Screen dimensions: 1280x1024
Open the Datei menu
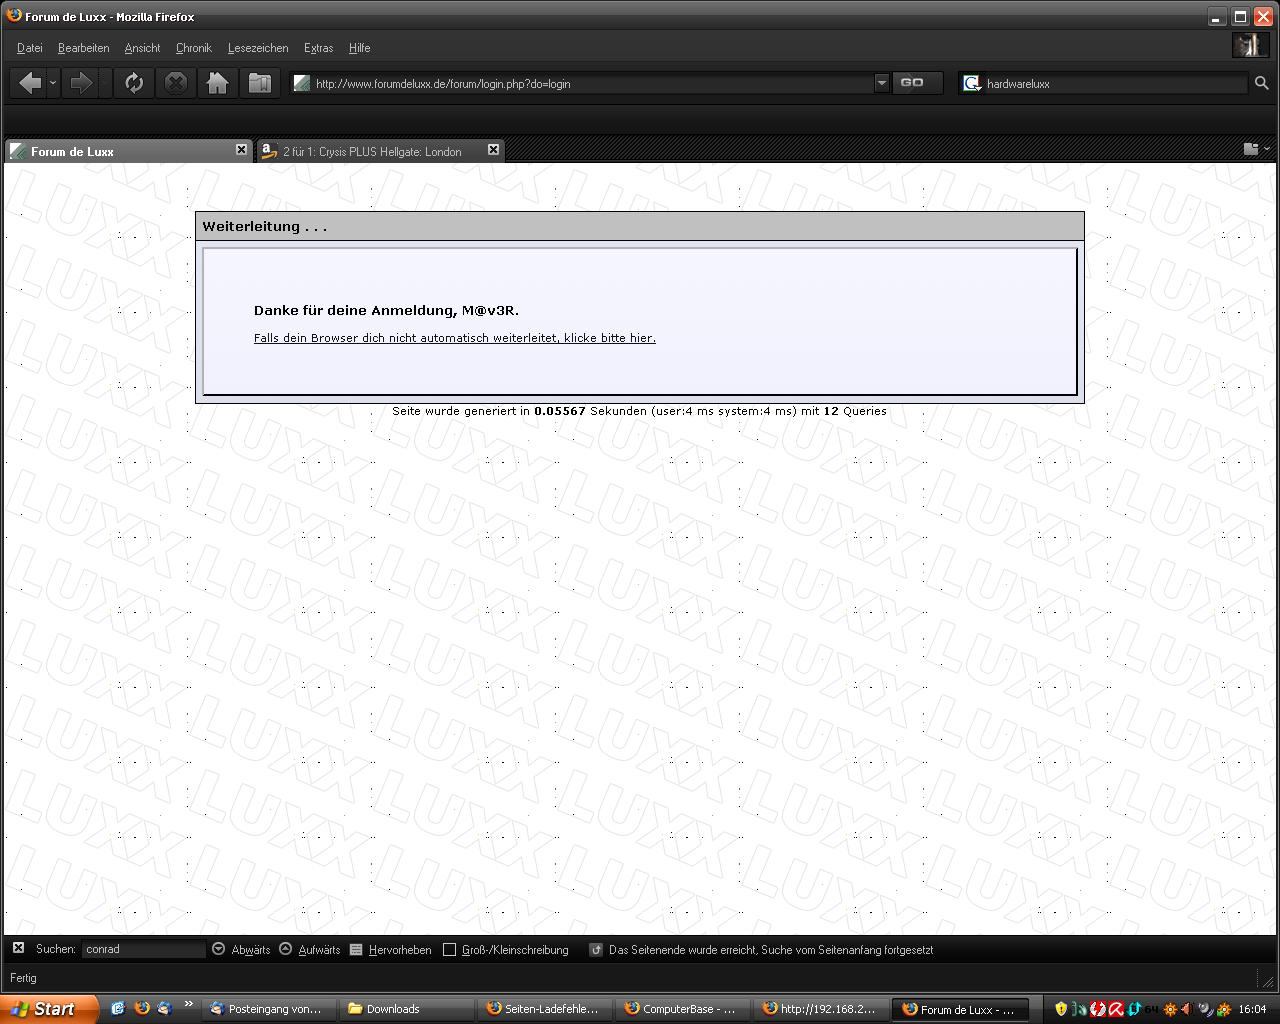coord(30,48)
